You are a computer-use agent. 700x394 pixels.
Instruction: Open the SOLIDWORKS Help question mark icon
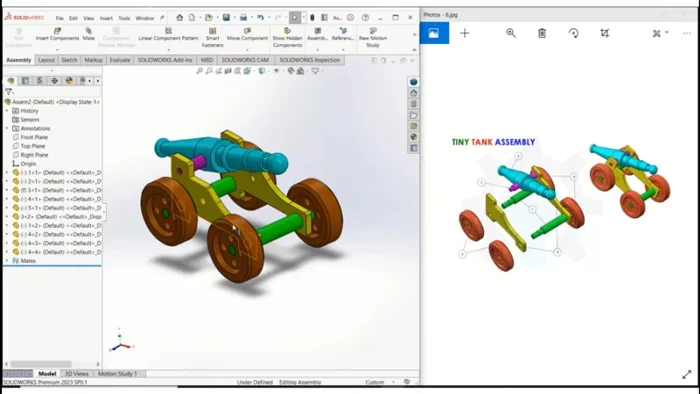pyautogui.click(x=365, y=17)
